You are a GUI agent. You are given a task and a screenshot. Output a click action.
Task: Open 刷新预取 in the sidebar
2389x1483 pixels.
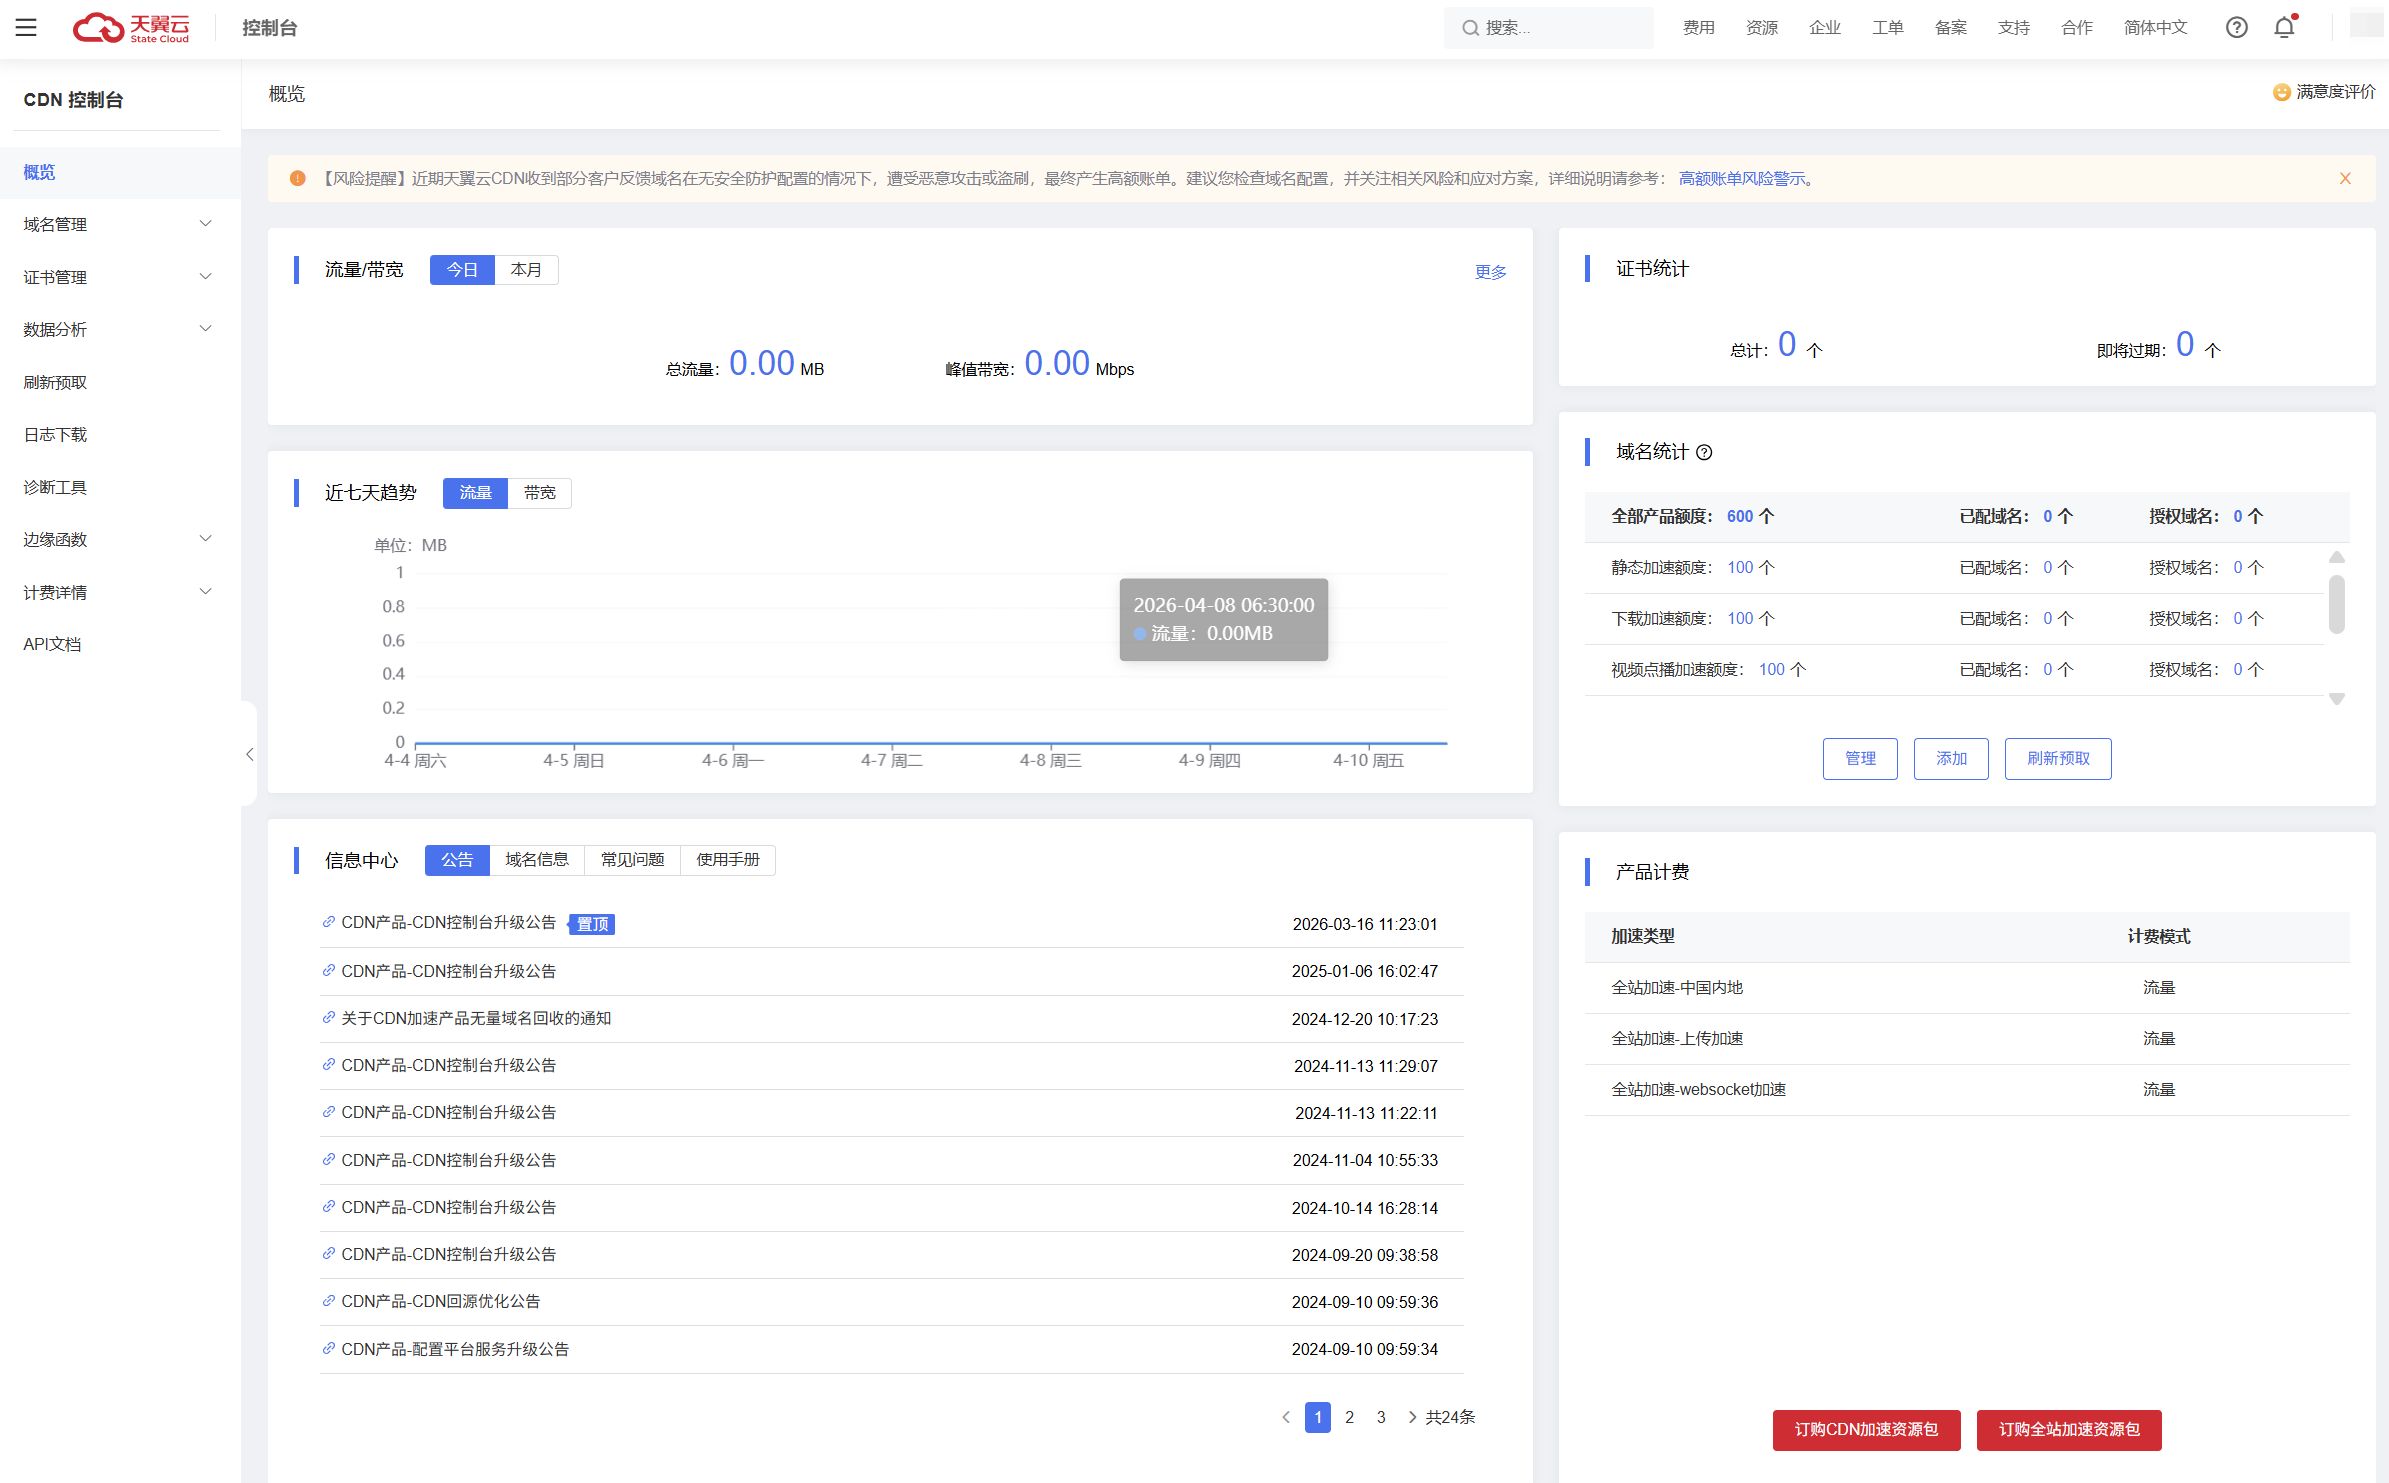point(55,383)
